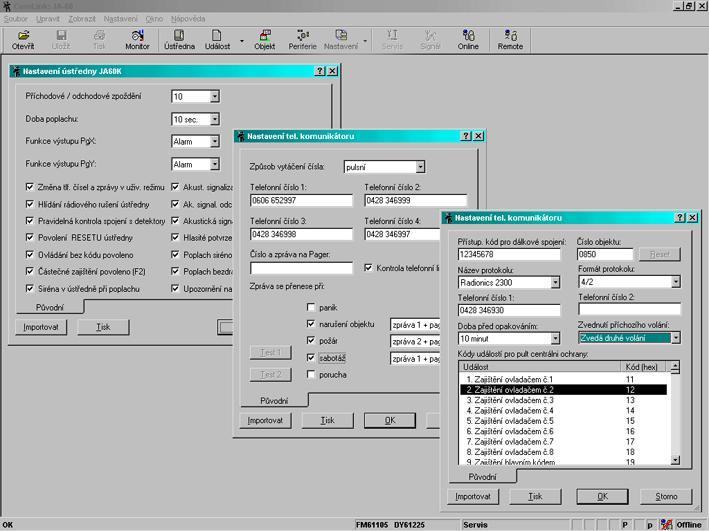This screenshot has height=531, width=709.
Task: Click scroll down arrow in event codes list
Action: 675,460
